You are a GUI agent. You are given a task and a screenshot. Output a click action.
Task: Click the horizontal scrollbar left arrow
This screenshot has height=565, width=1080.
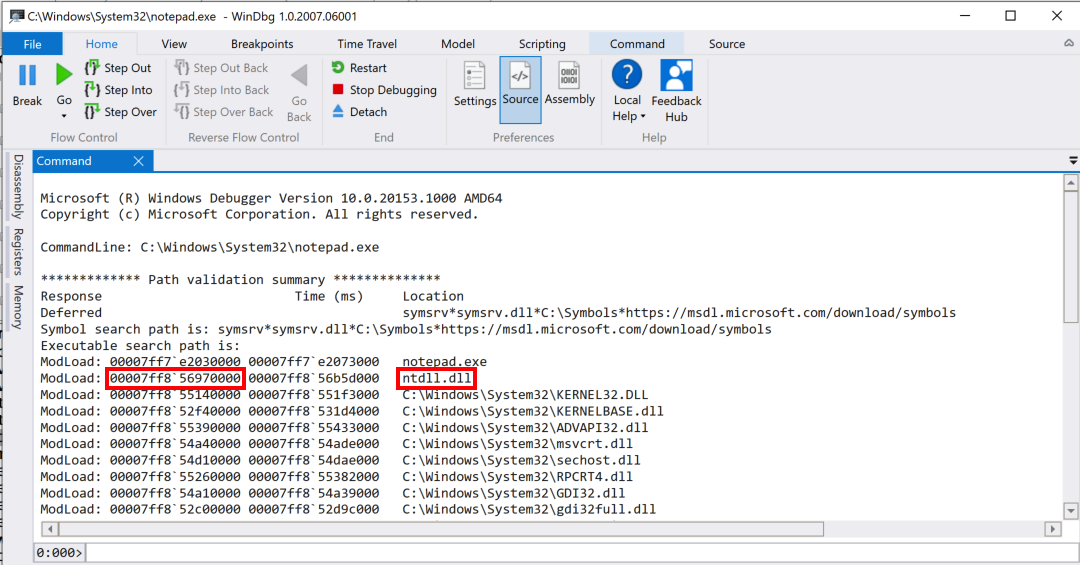[50, 529]
